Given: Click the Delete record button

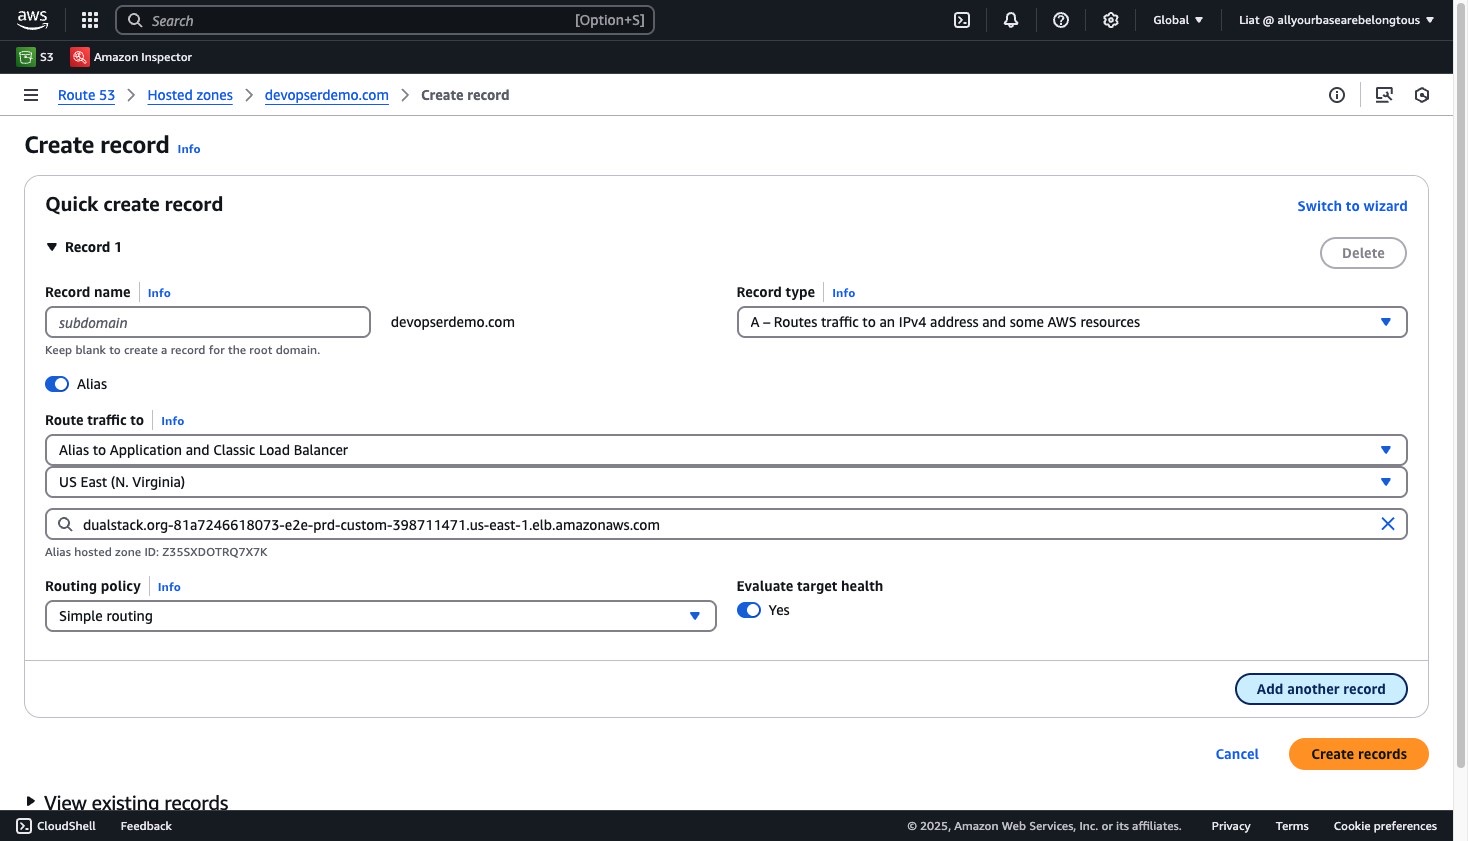Looking at the screenshot, I should pyautogui.click(x=1363, y=253).
